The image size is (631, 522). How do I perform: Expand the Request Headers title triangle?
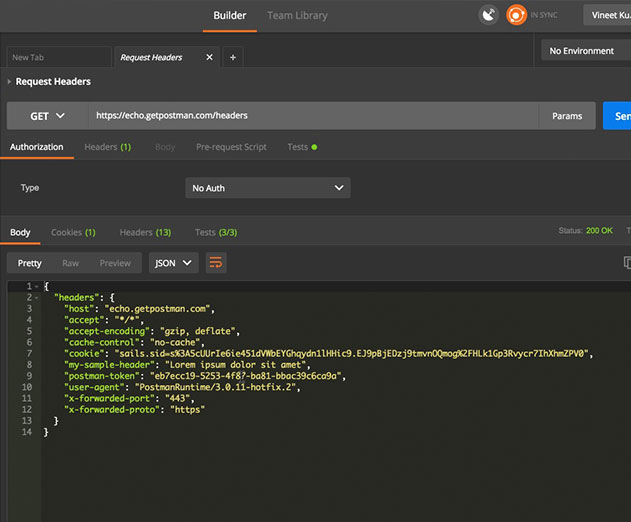point(9,81)
